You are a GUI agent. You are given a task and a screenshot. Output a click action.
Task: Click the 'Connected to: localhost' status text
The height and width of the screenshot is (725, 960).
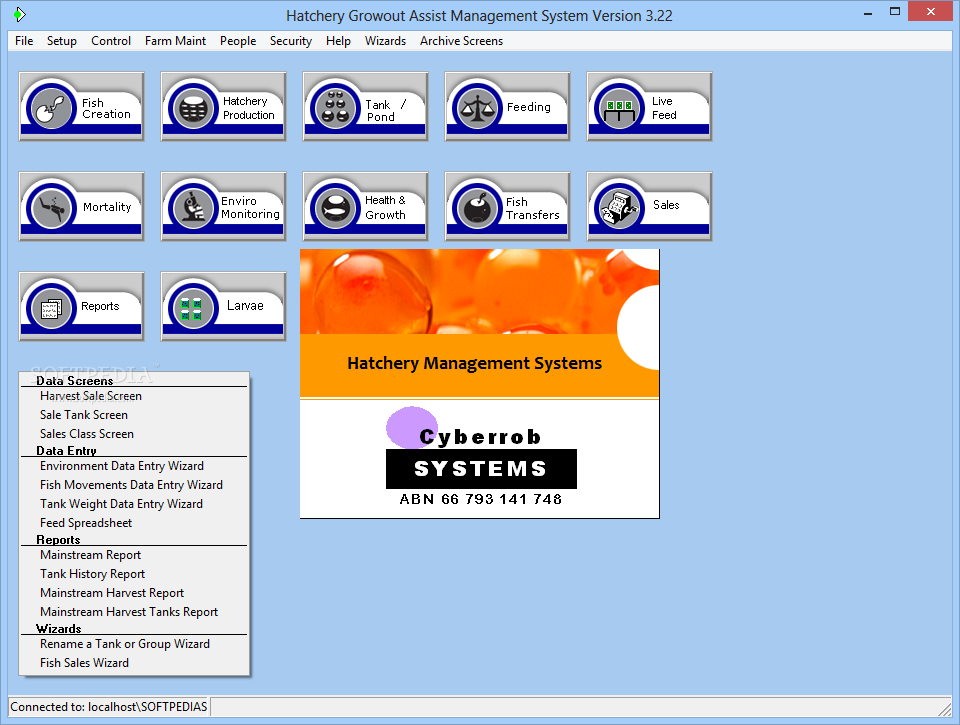click(109, 707)
